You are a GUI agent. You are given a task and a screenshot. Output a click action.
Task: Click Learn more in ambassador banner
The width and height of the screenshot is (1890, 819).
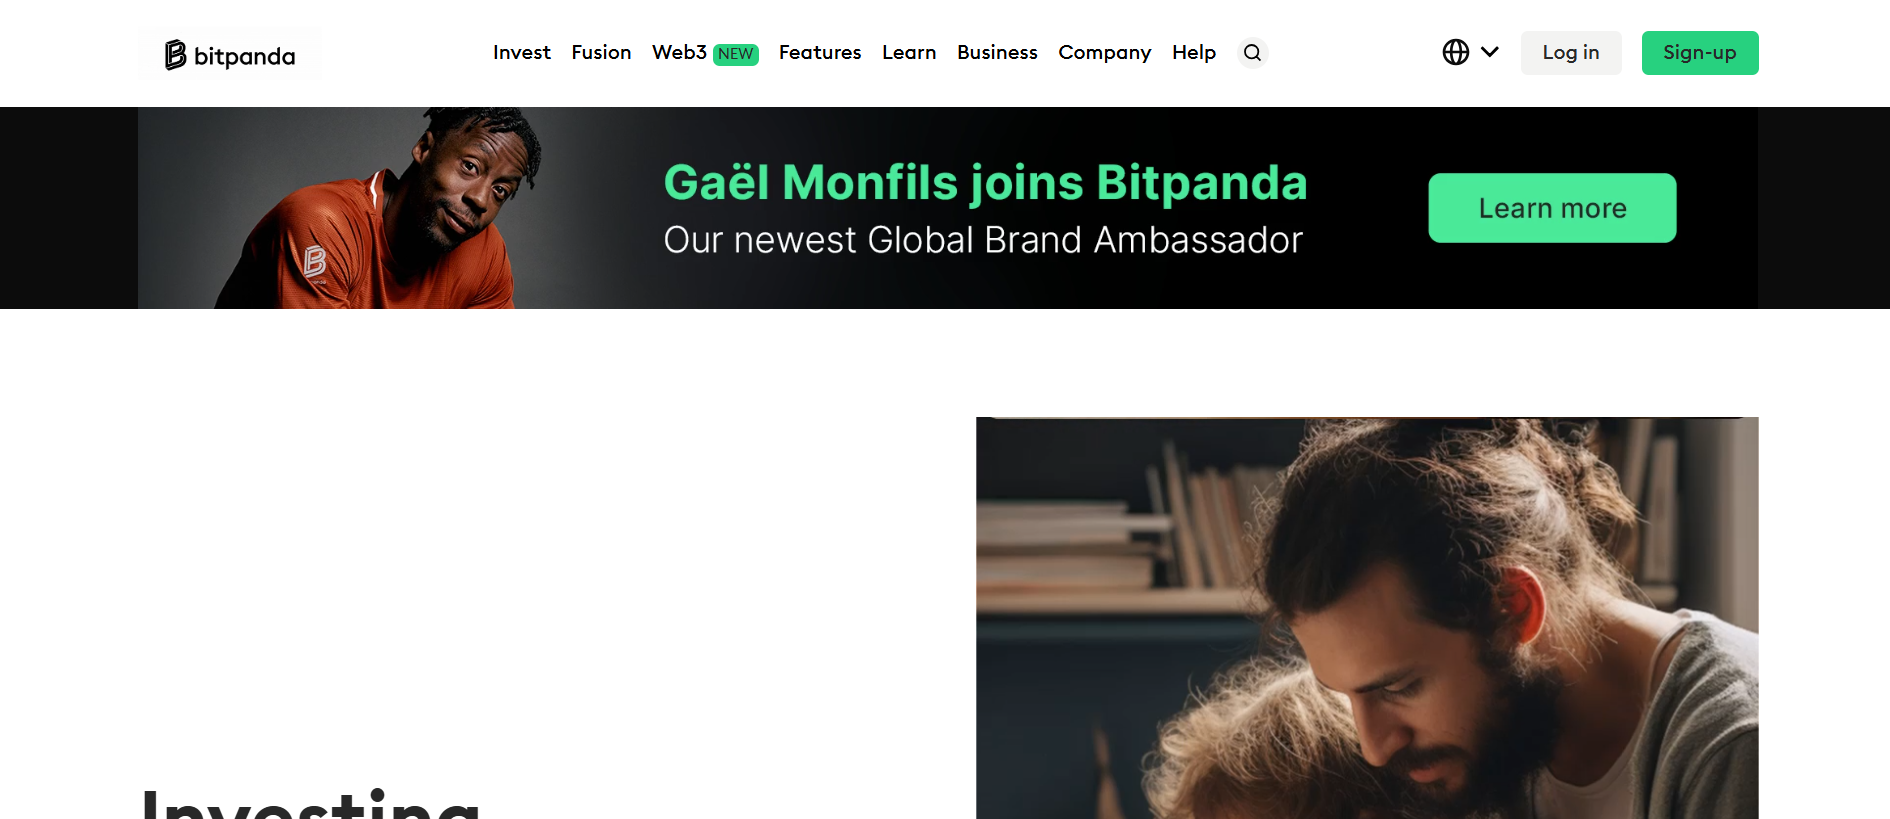[1552, 208]
